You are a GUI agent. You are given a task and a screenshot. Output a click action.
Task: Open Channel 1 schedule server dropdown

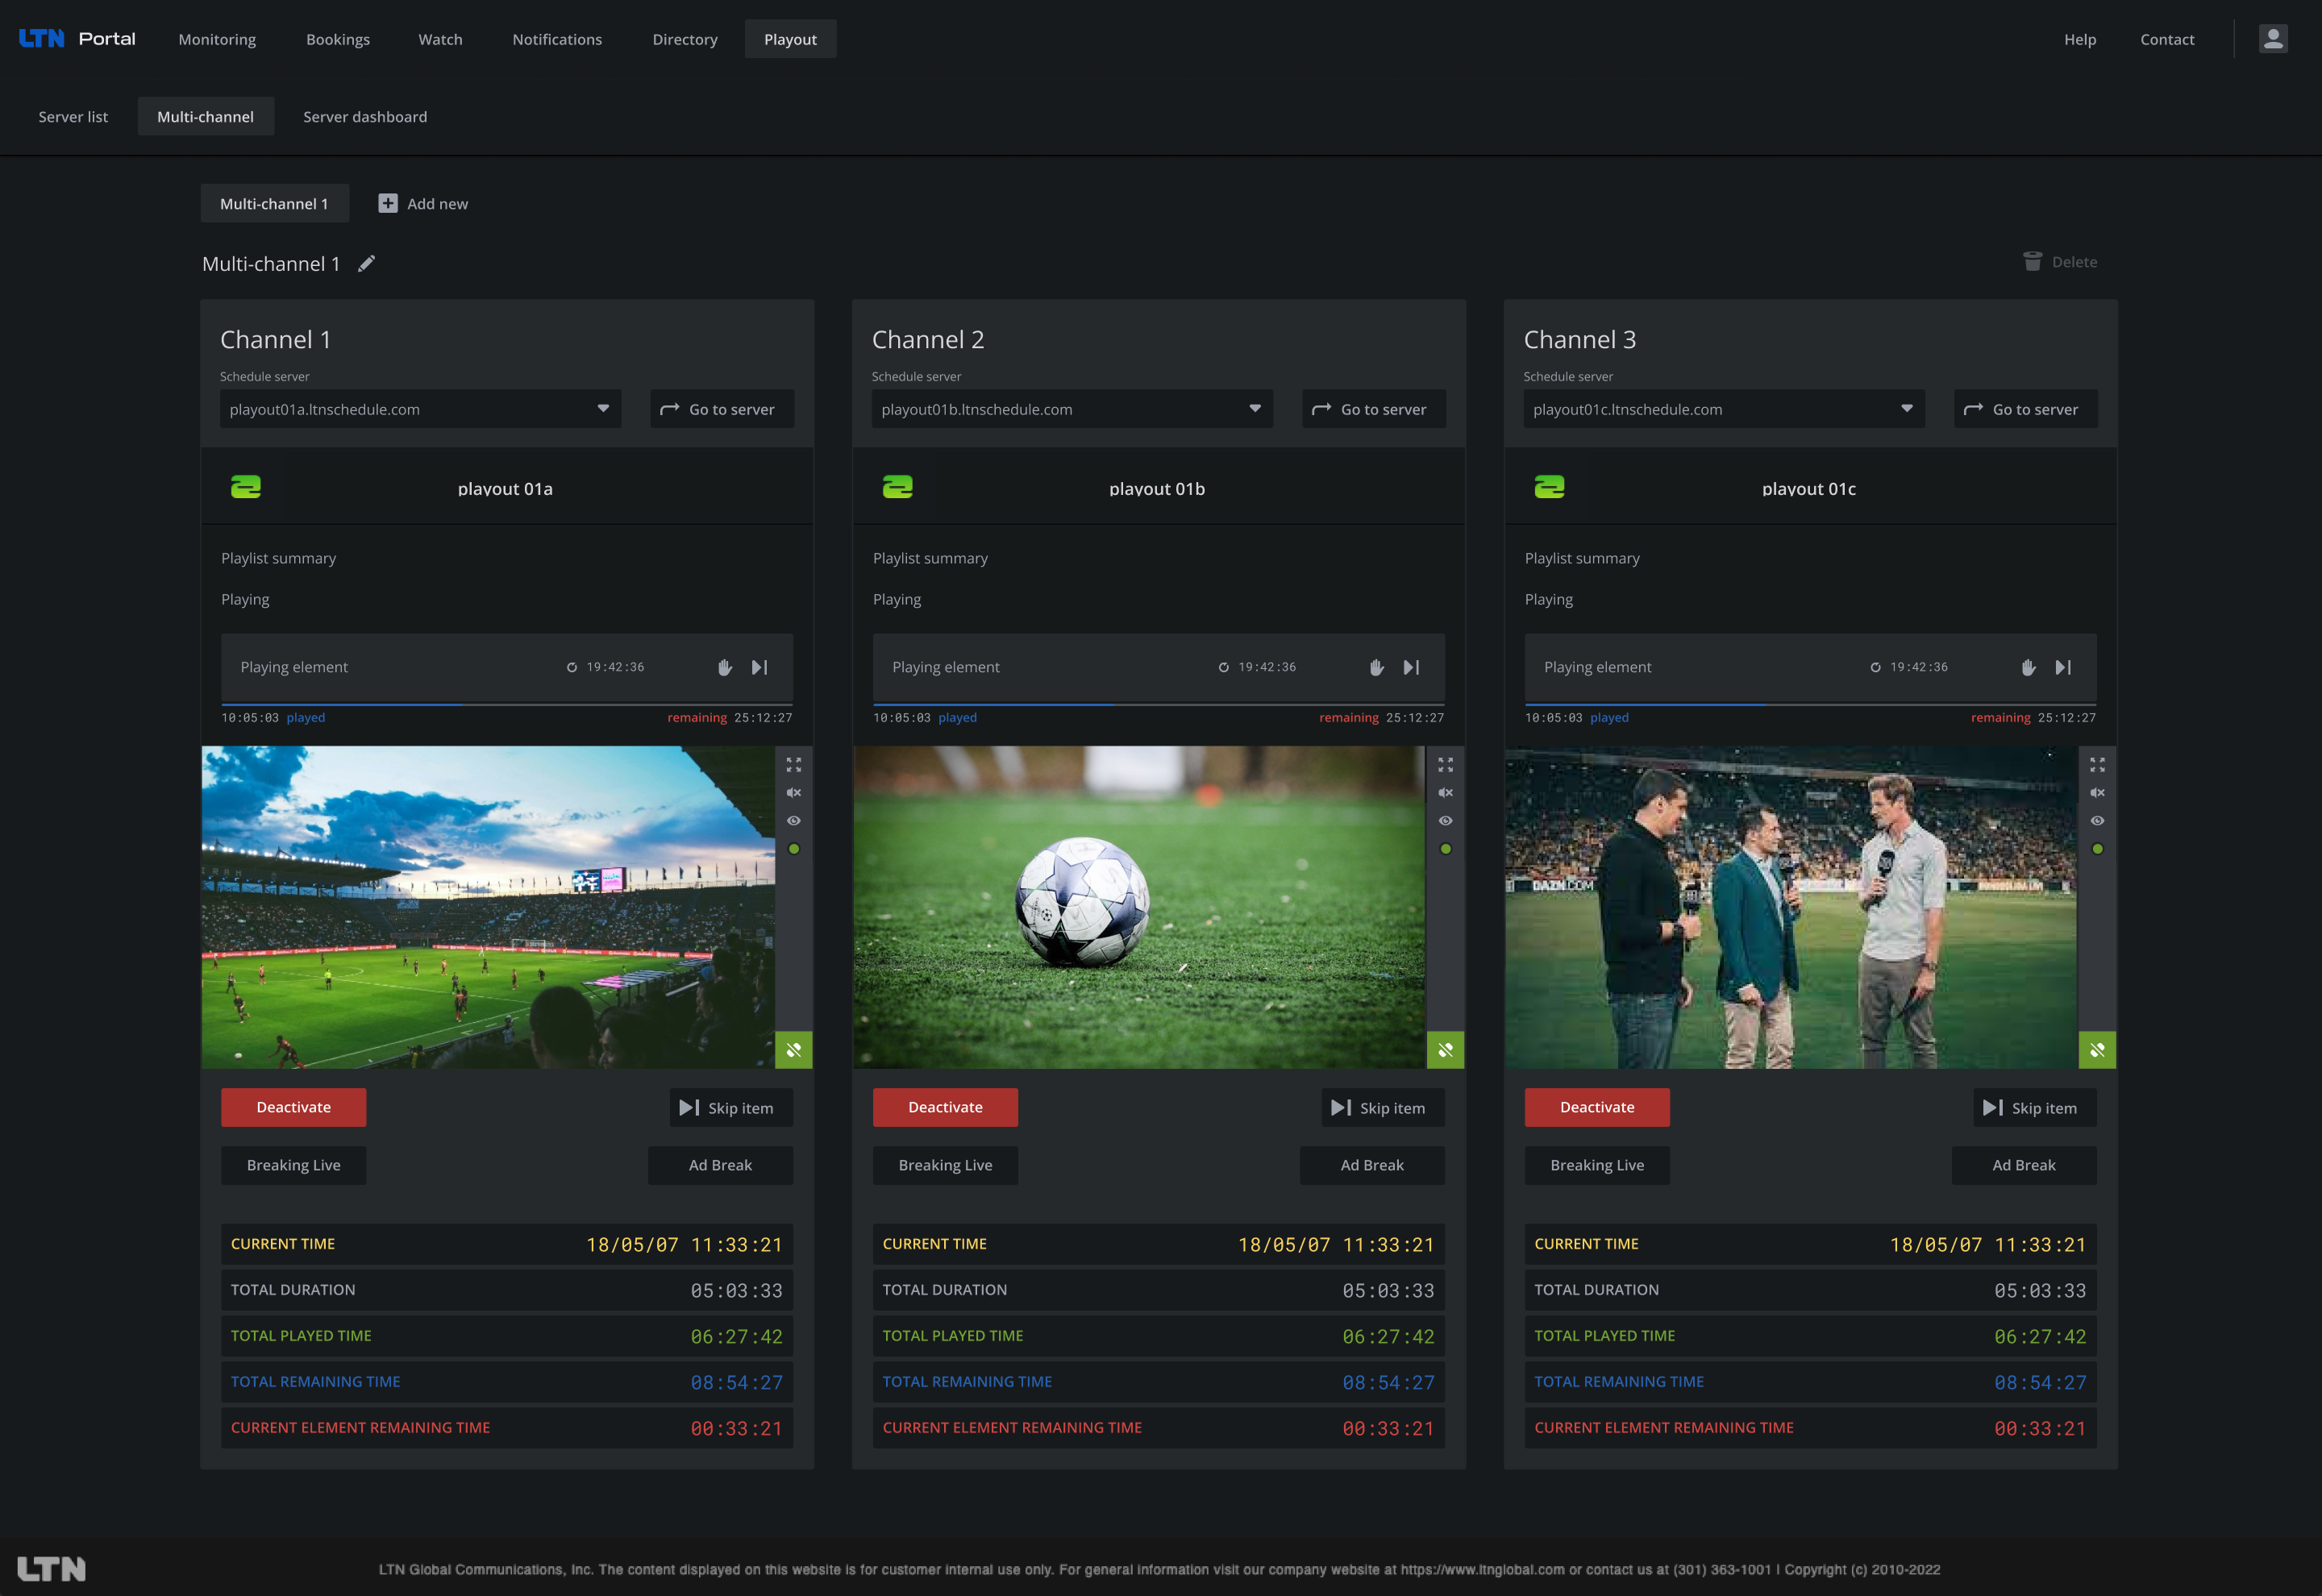[x=603, y=409]
